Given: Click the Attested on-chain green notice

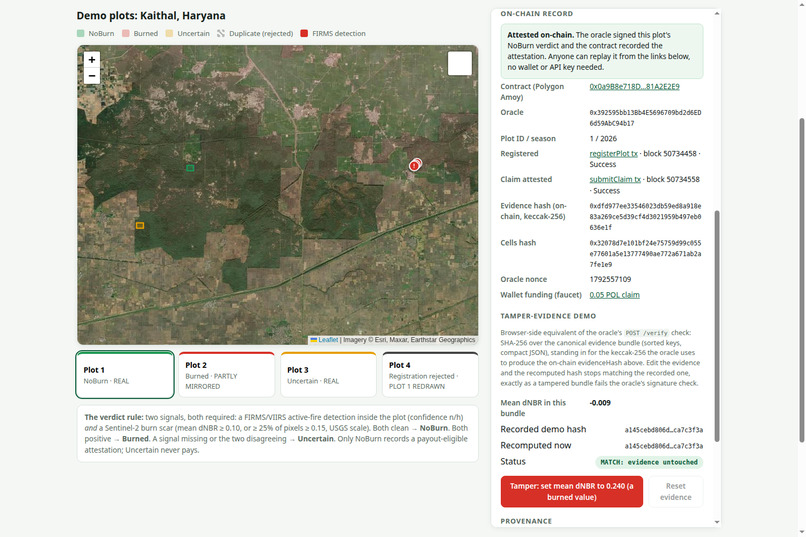Looking at the screenshot, I should pos(602,51).
